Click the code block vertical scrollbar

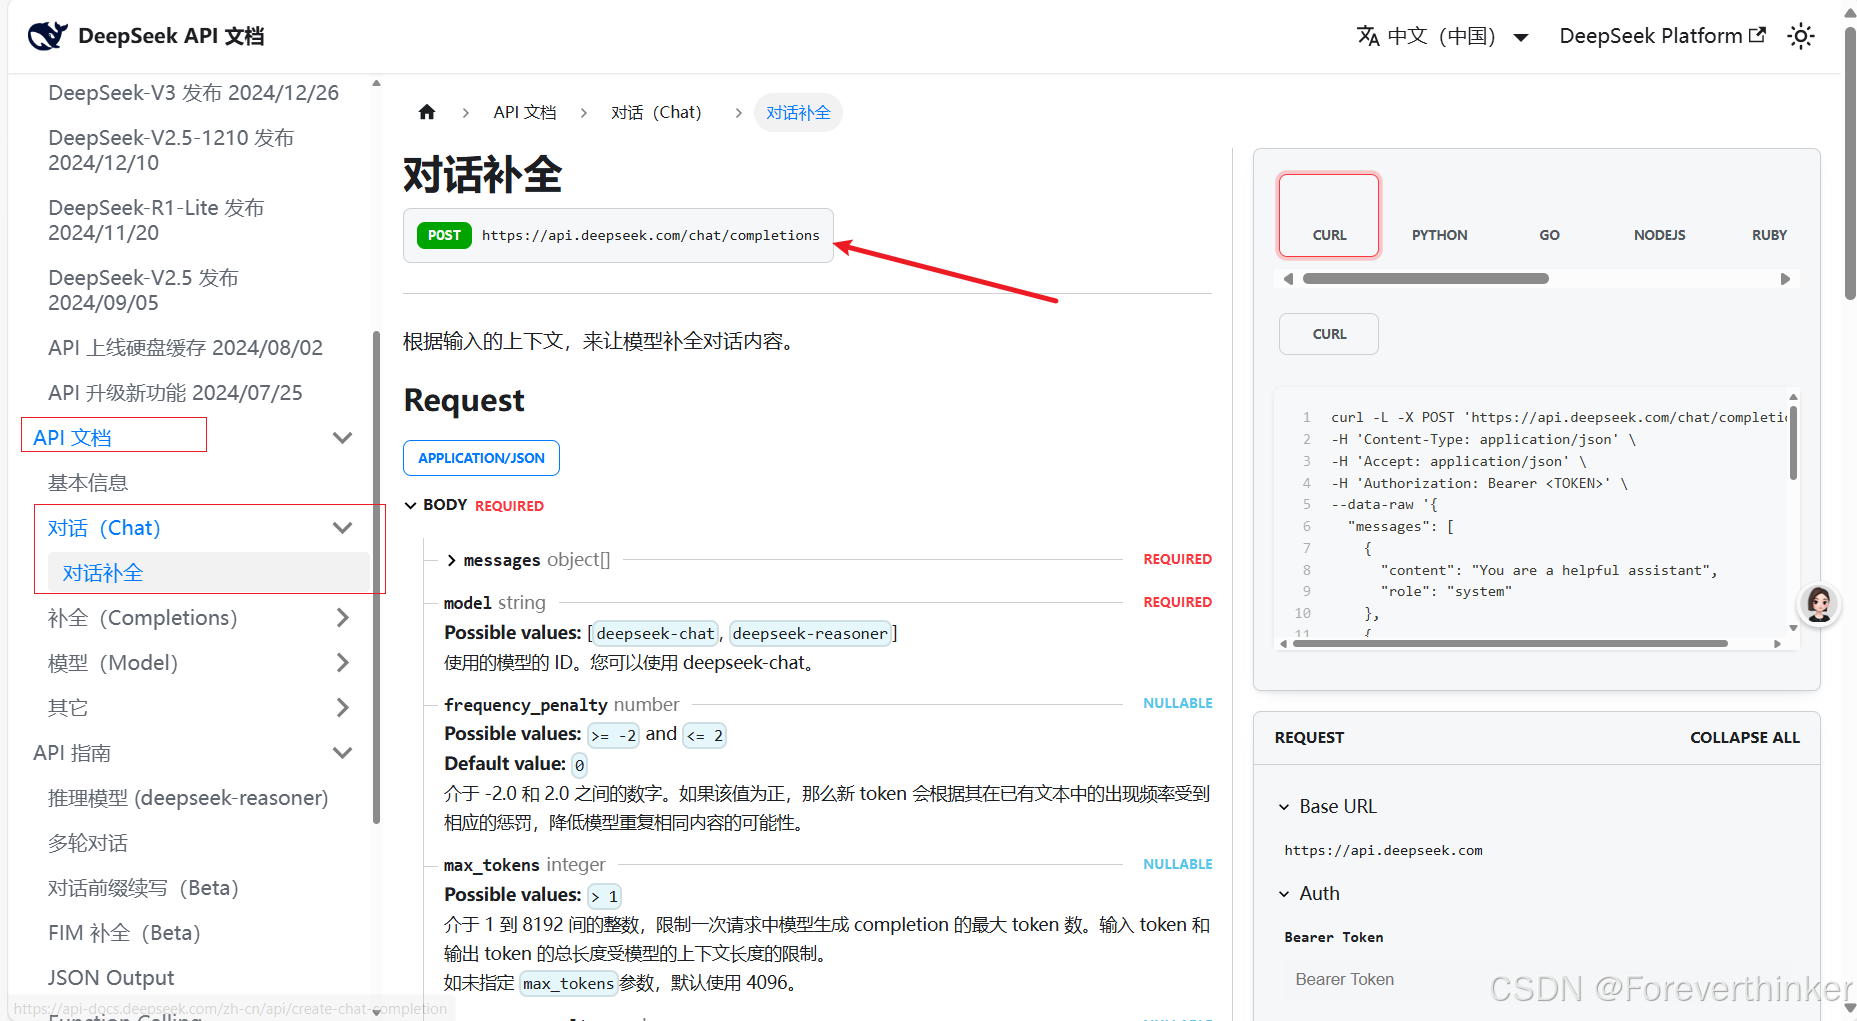coord(1793,442)
